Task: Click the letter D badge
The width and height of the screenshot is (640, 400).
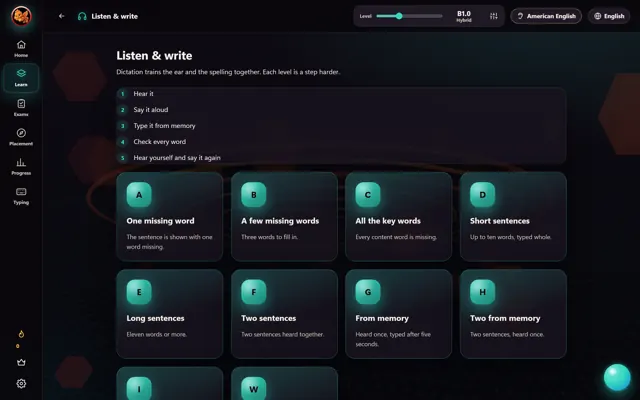Action: (x=482, y=195)
